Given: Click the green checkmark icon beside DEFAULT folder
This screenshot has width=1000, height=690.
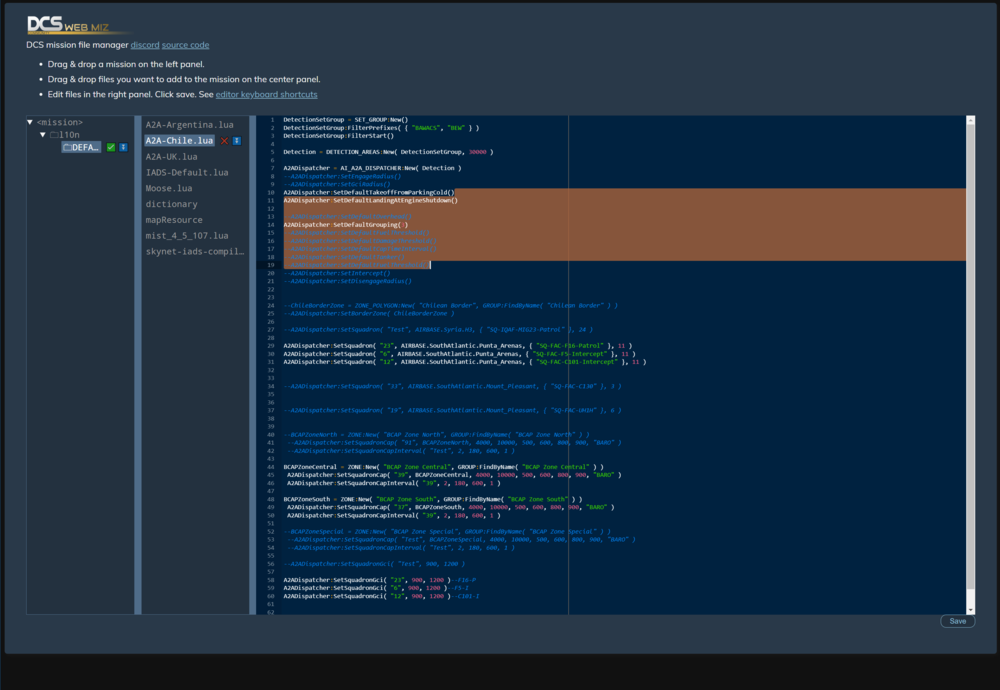Looking at the screenshot, I should pyautogui.click(x=111, y=147).
